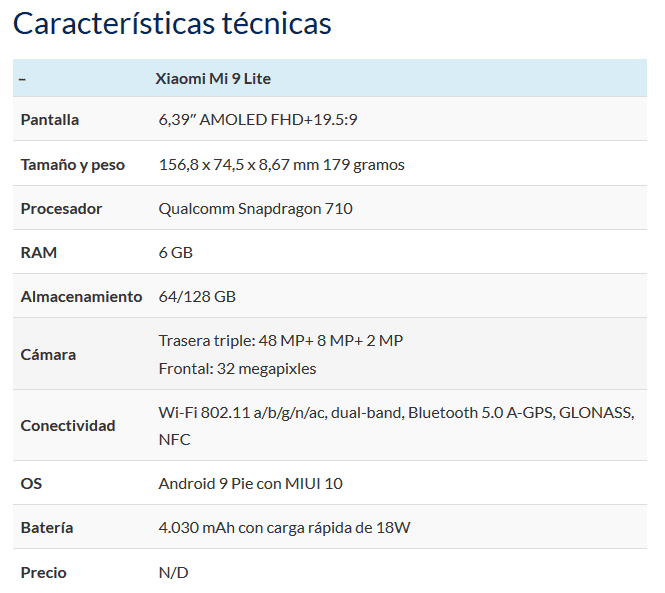The width and height of the screenshot is (665, 593).
Task: Click the 64/128 GB storage value
Action: click(197, 297)
